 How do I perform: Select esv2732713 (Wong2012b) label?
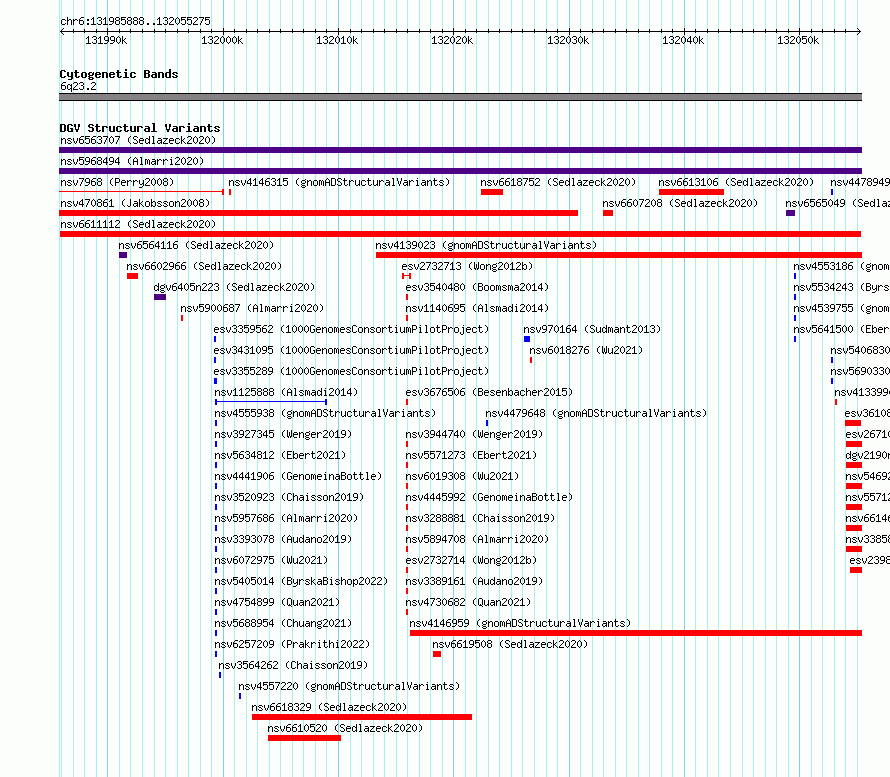[467, 266]
